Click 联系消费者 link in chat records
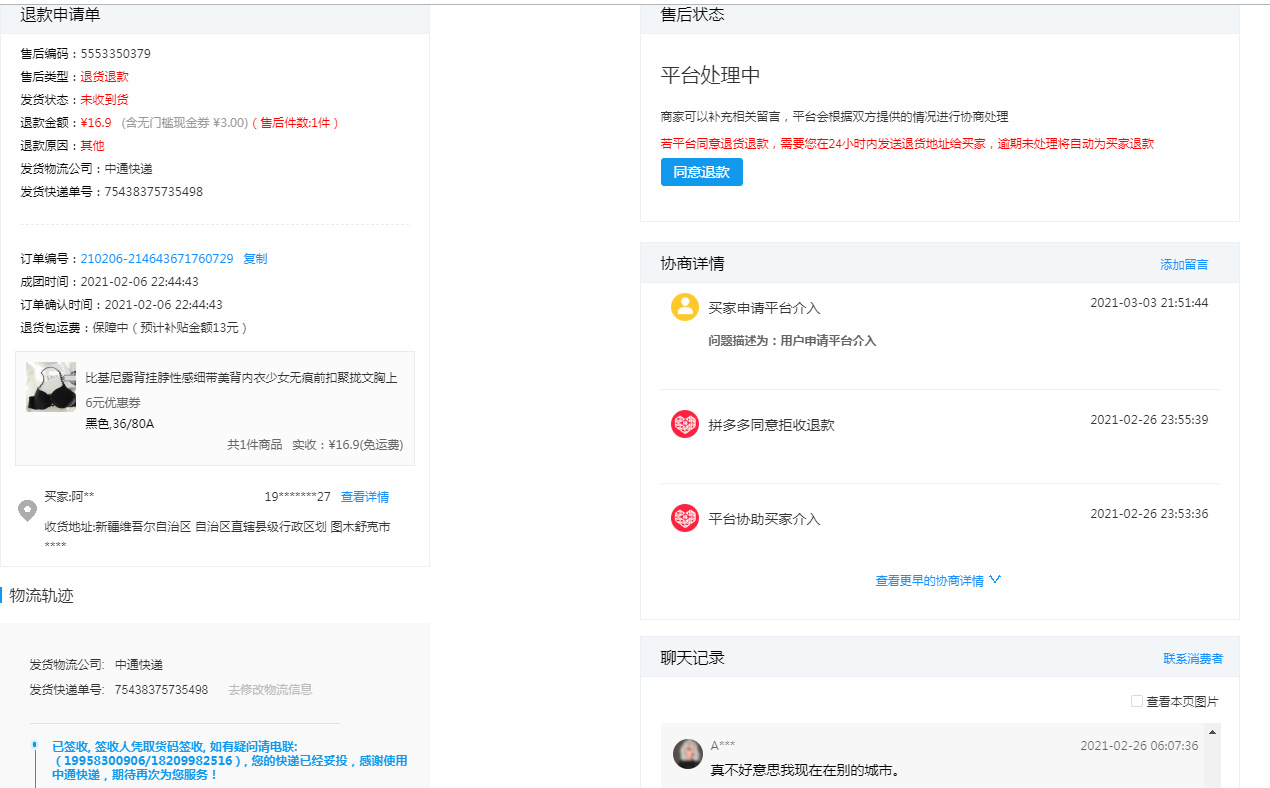 [1193, 658]
